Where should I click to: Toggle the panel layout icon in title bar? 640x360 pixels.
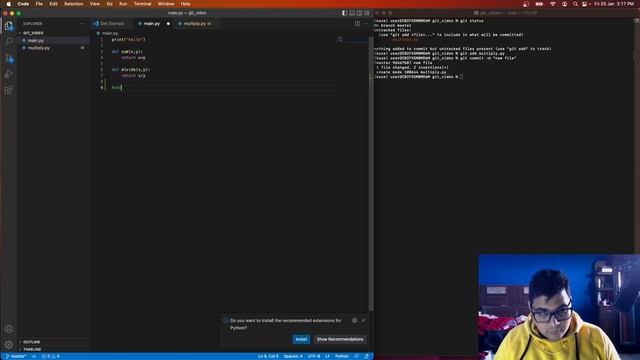352,13
